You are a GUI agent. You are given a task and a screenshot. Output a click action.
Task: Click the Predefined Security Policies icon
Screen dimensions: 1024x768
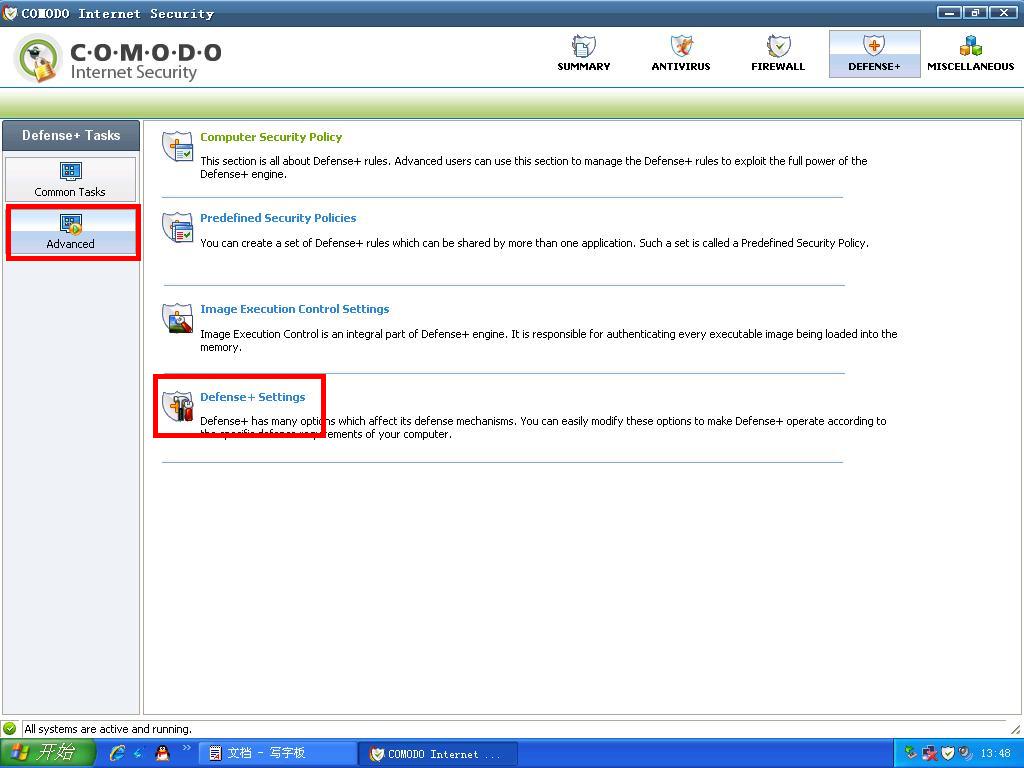click(x=178, y=227)
